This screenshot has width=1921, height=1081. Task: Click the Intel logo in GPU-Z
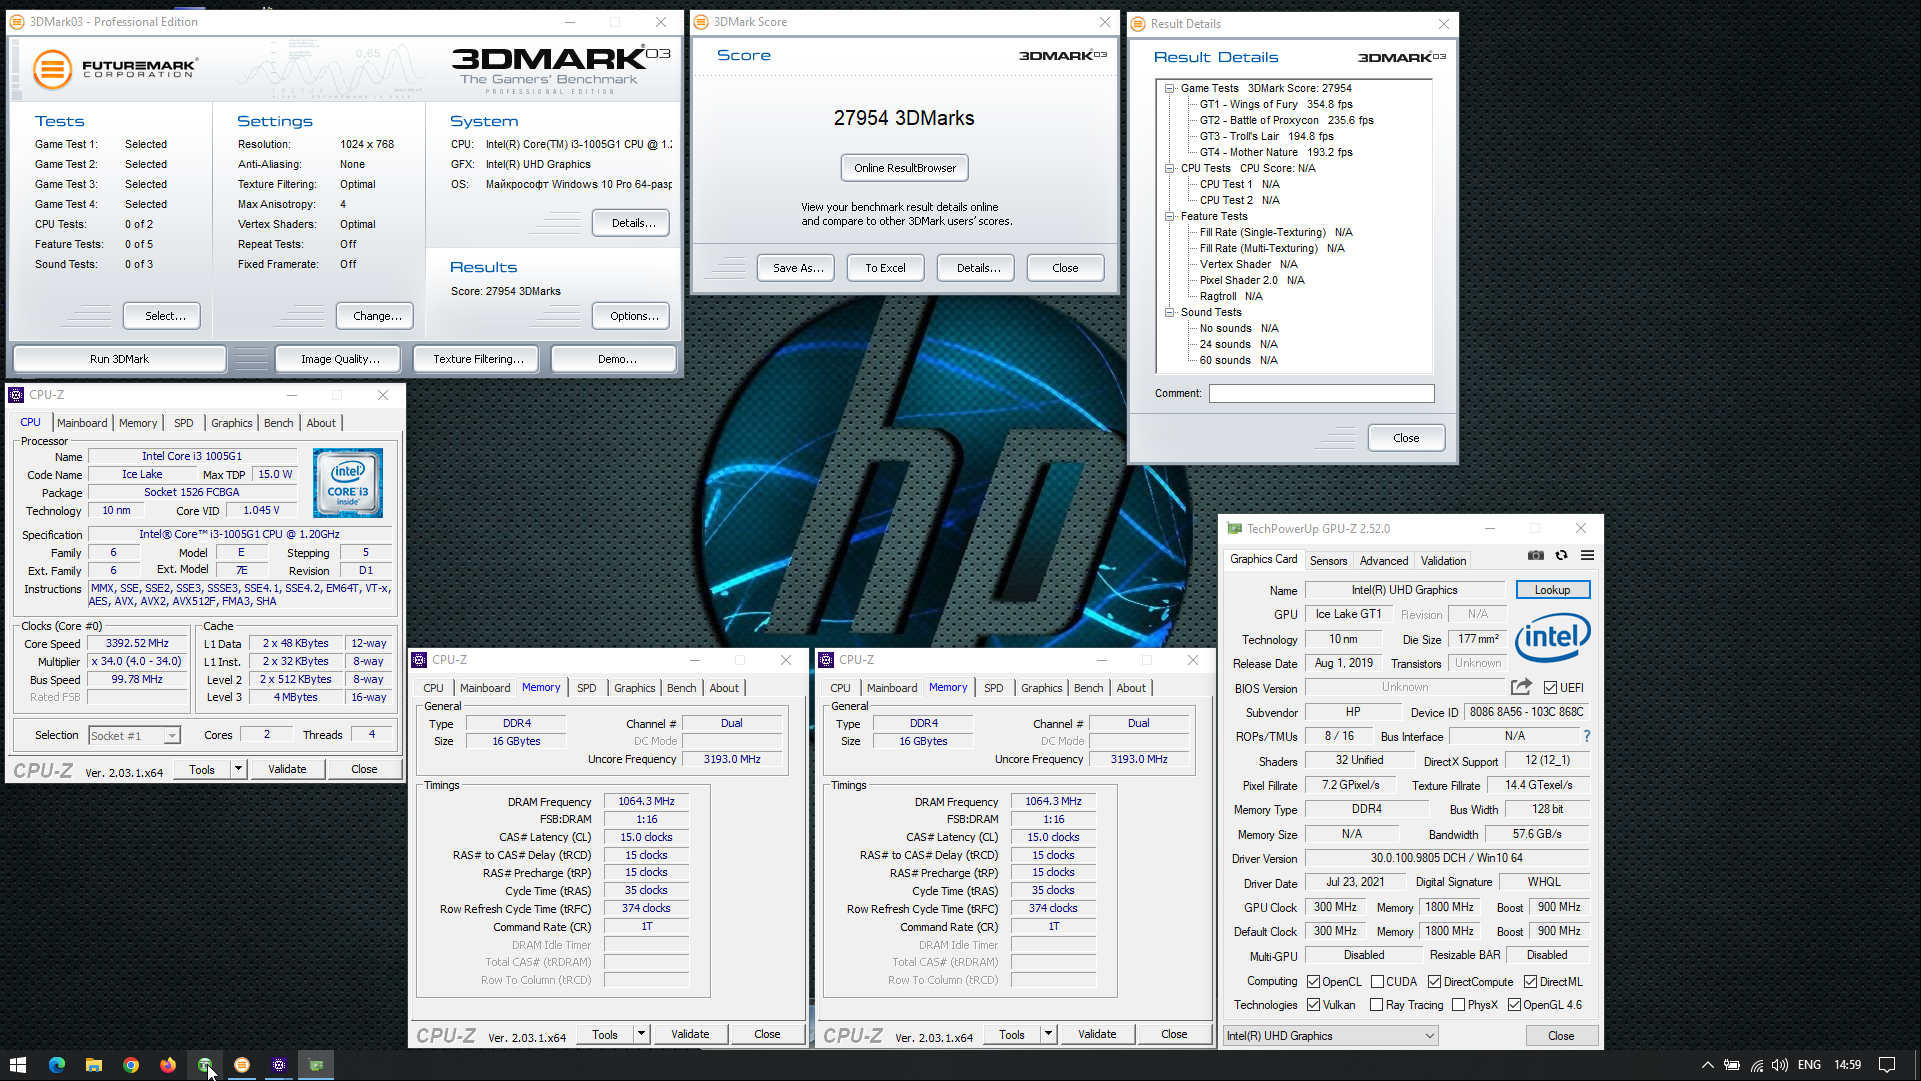[x=1552, y=637]
